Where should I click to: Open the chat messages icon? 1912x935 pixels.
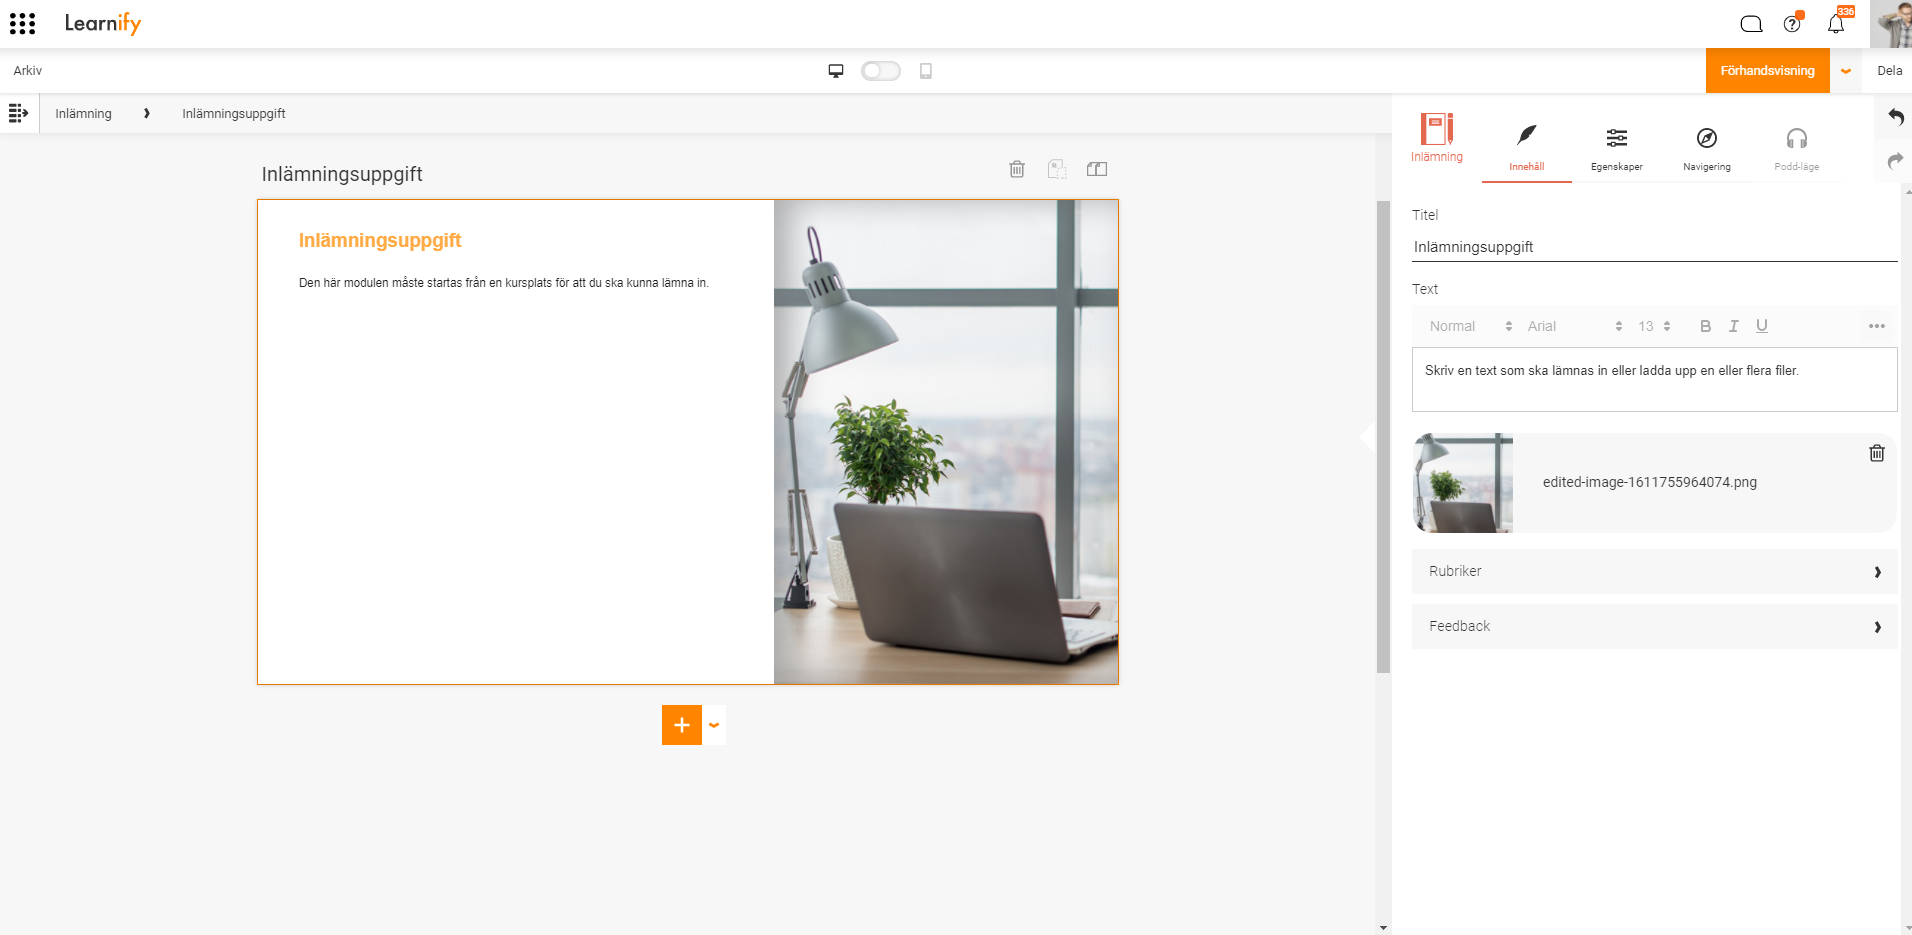(x=1751, y=24)
